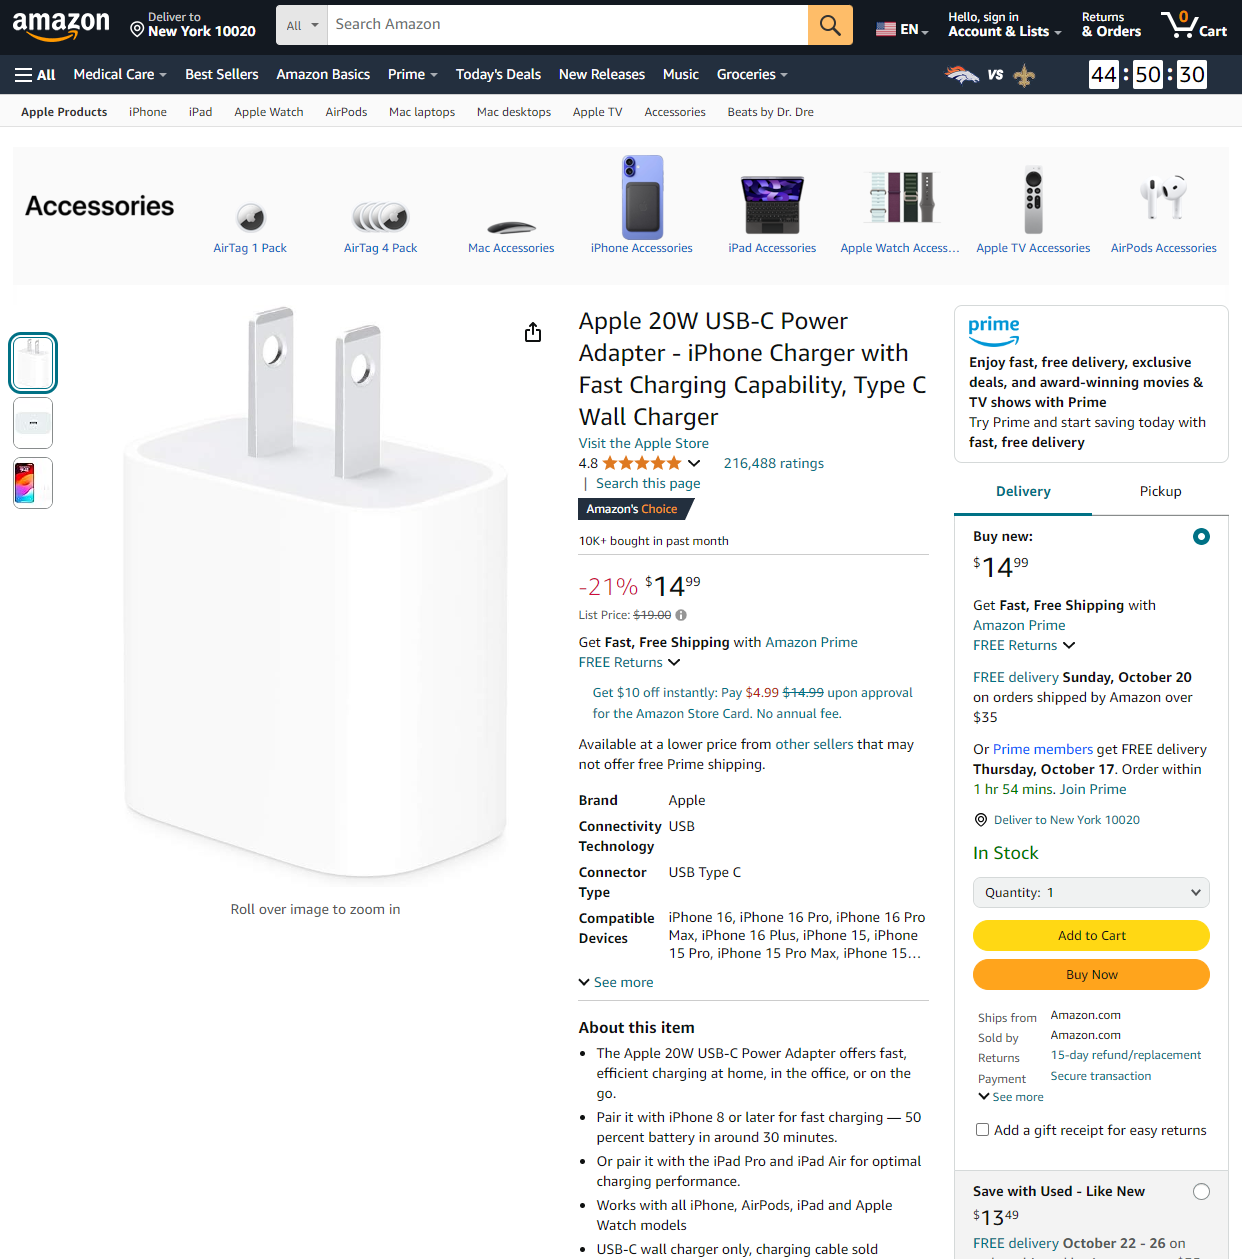
Task: Check Add a gift receipt checkbox
Action: [x=982, y=1130]
